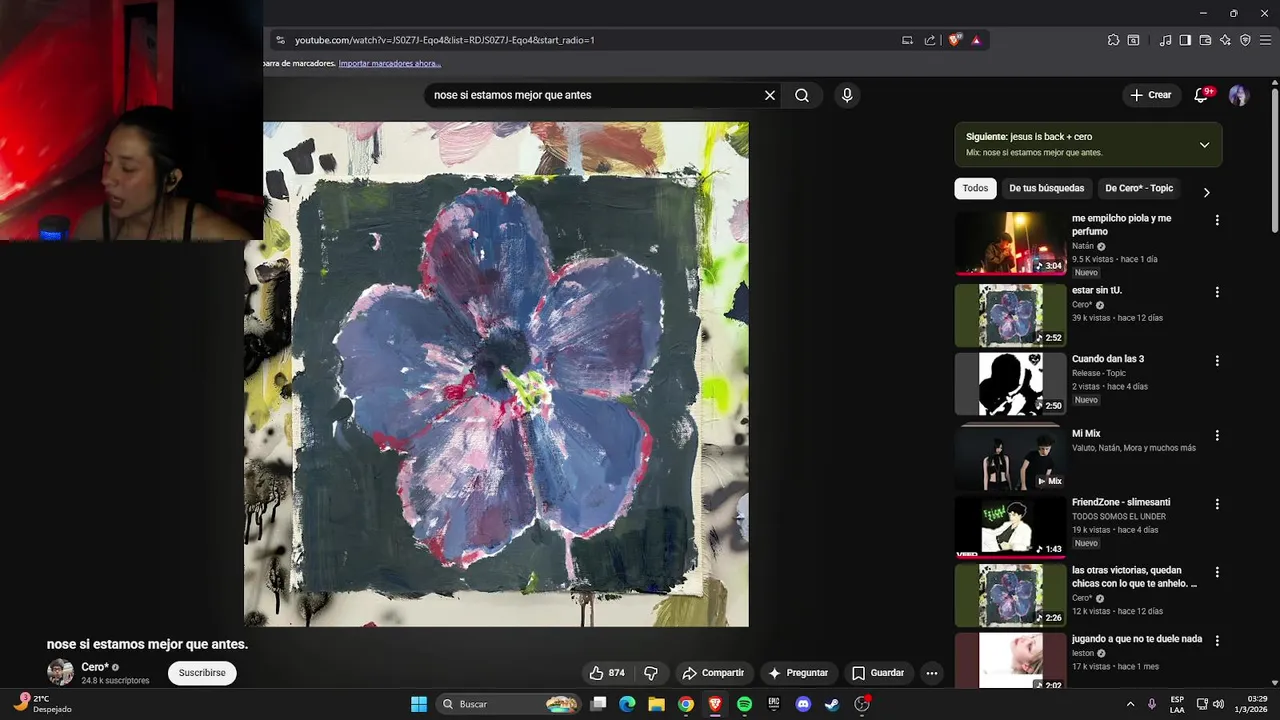Open options menu for 'Cuando dan las 3'
This screenshot has height=720, width=1280.
click(1217, 360)
